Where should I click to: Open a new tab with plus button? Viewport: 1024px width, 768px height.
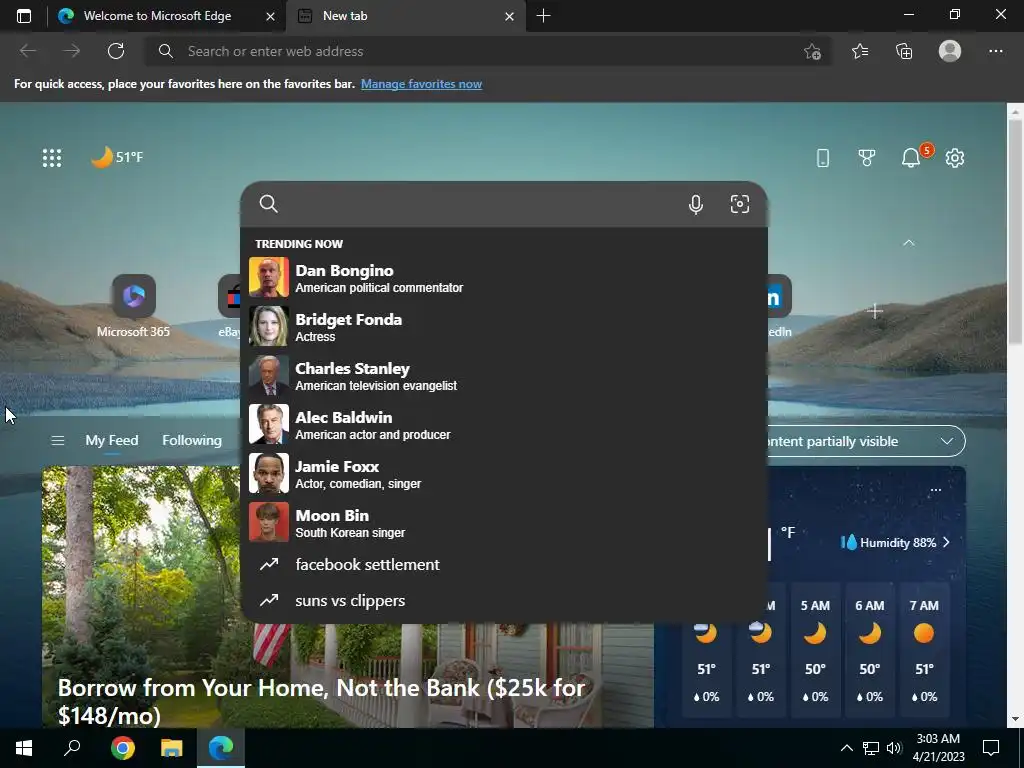tap(543, 16)
